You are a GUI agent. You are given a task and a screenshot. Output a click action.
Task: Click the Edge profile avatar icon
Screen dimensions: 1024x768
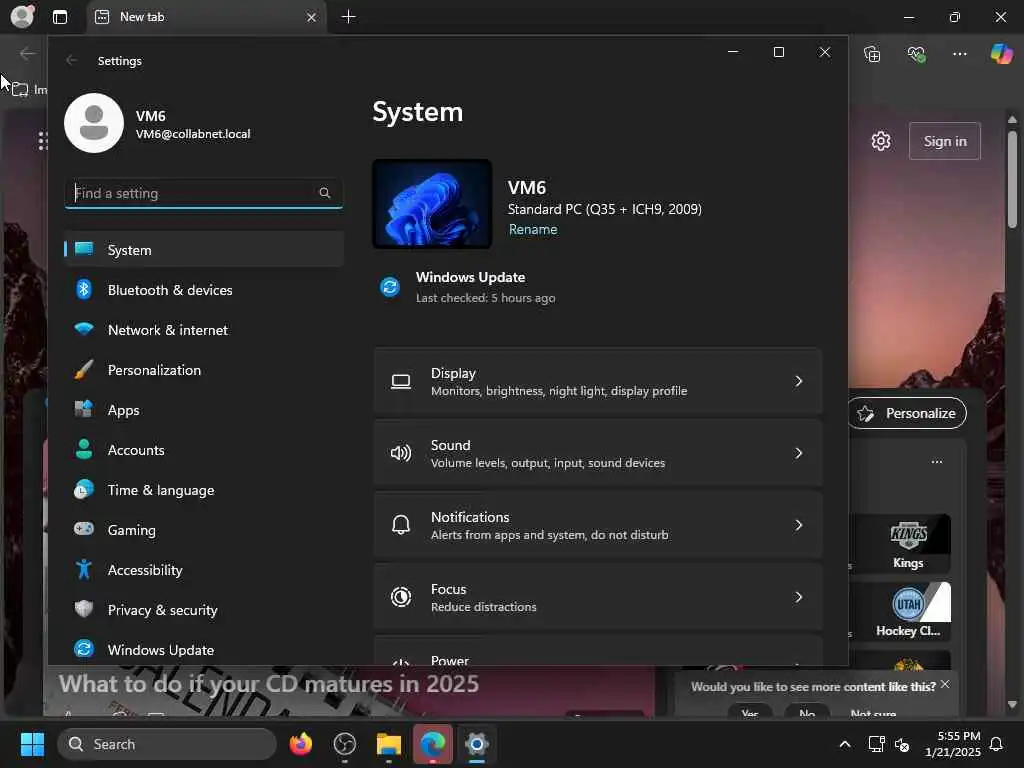click(23, 16)
